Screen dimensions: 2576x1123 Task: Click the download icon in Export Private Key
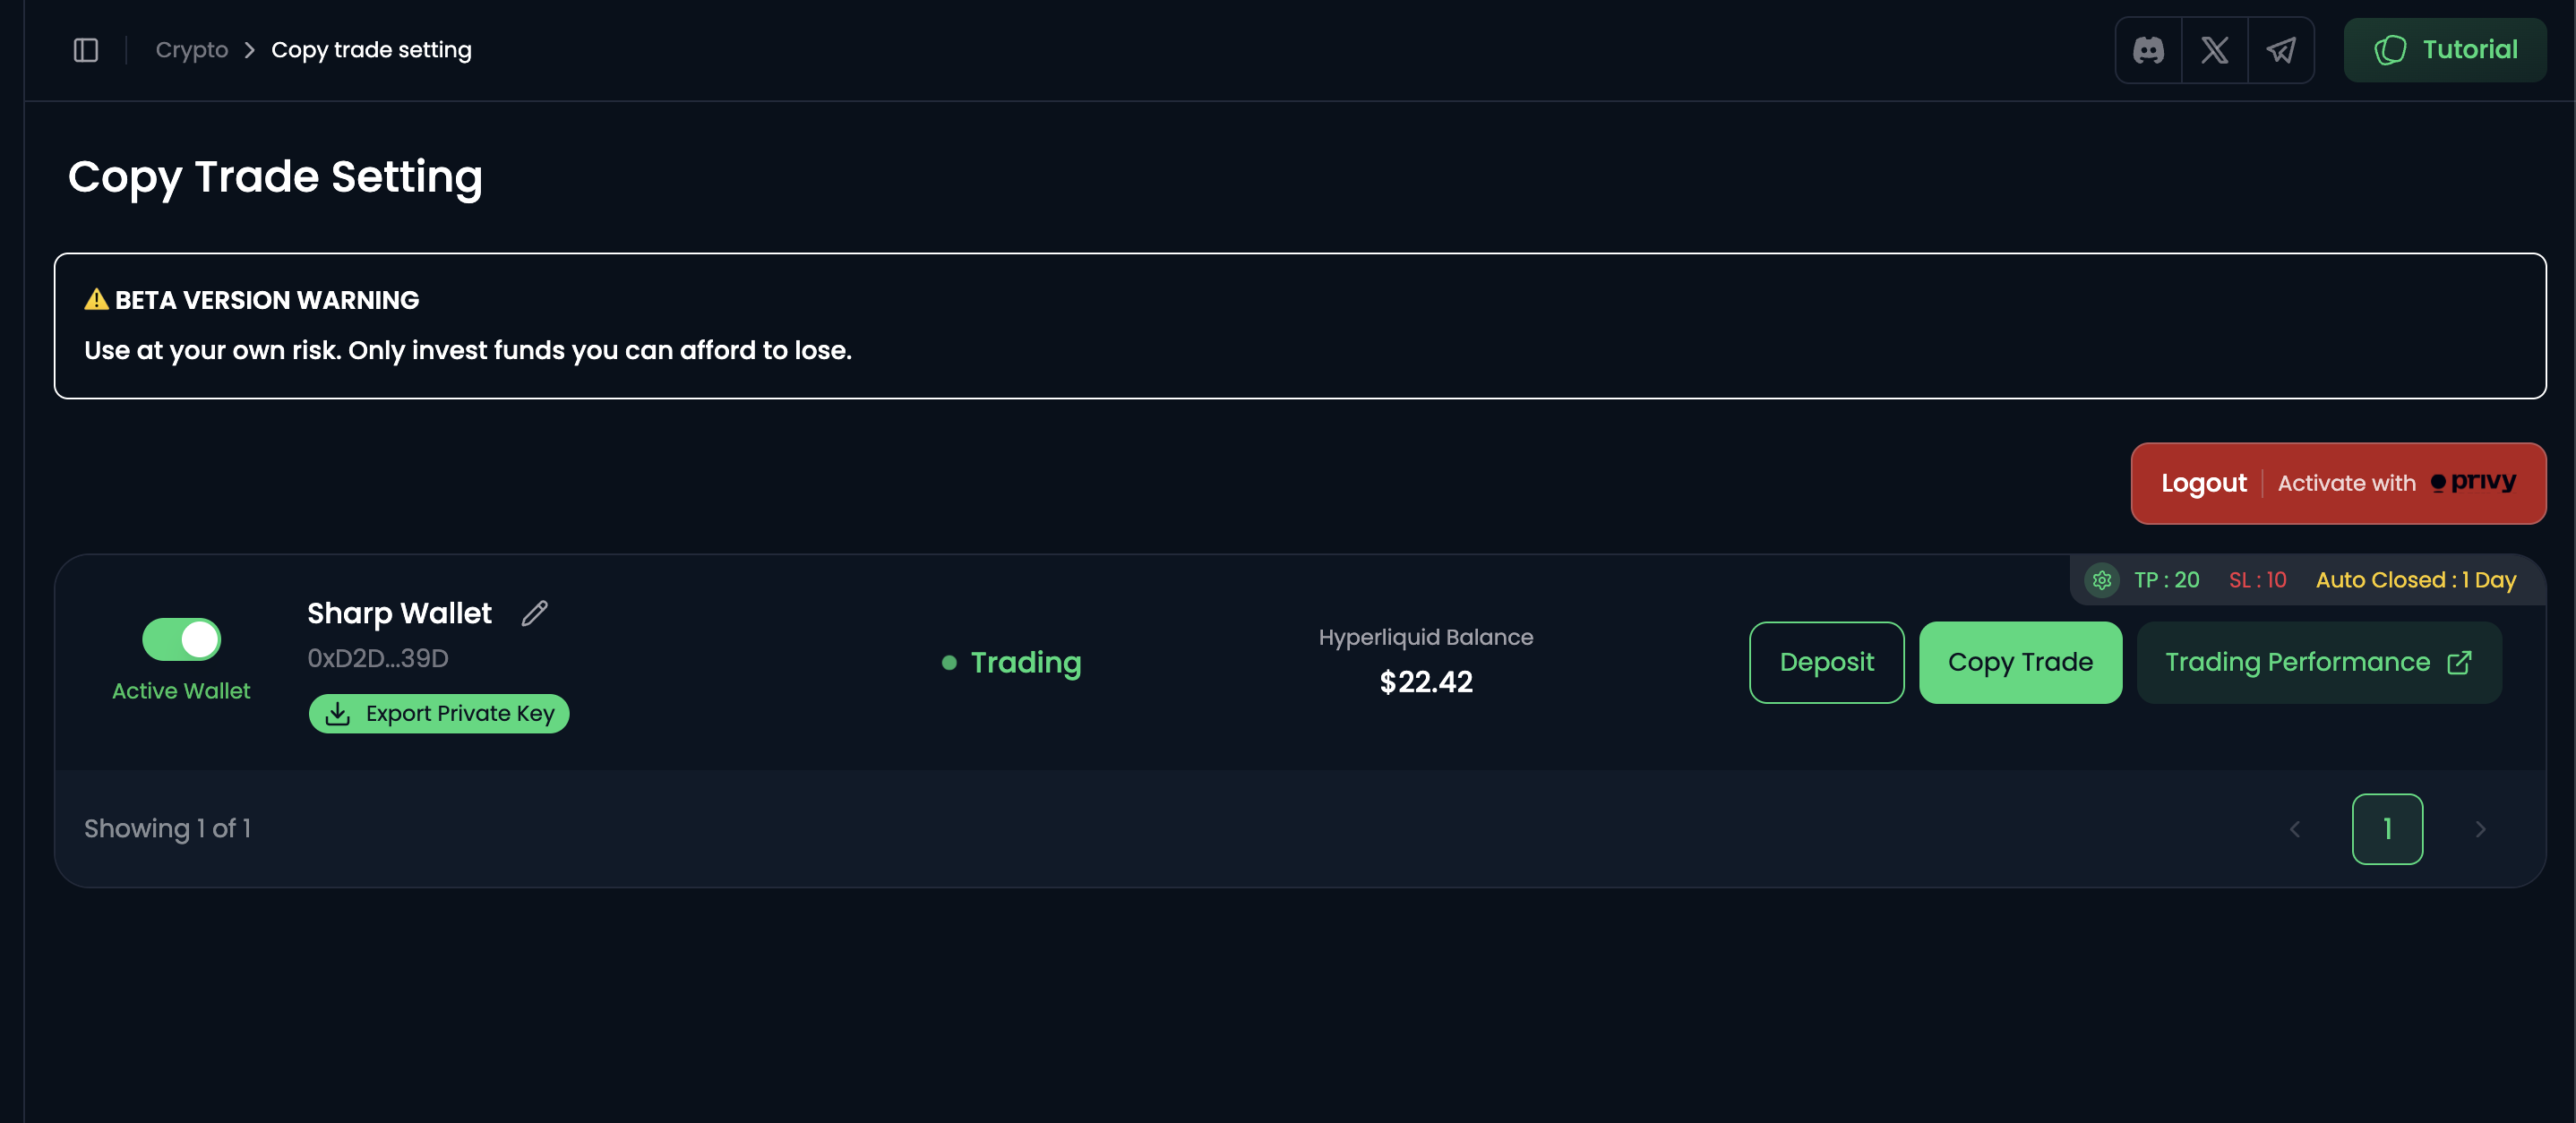tap(338, 714)
